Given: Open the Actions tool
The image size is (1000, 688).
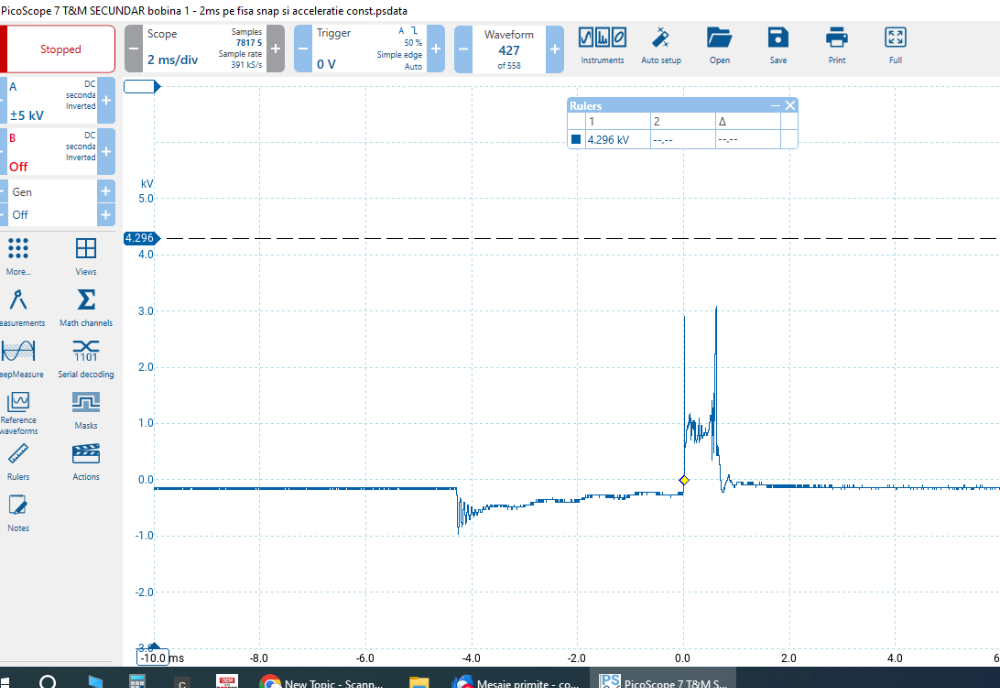Looking at the screenshot, I should pos(86,461).
